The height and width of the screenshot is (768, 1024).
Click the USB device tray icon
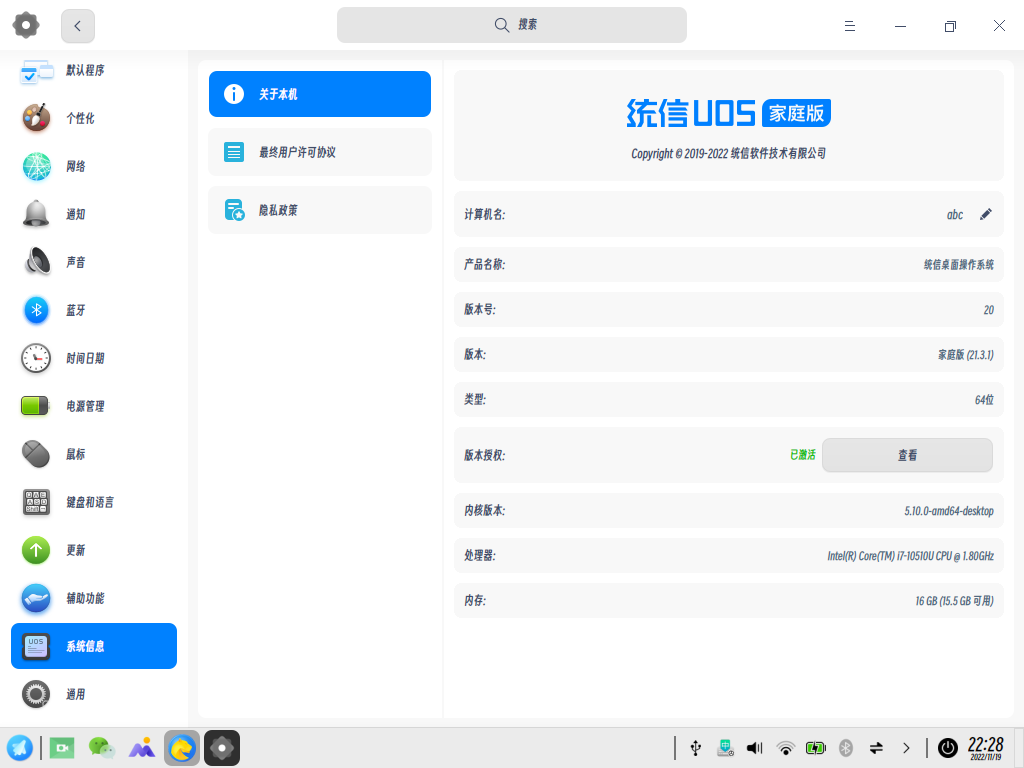[x=696, y=748]
